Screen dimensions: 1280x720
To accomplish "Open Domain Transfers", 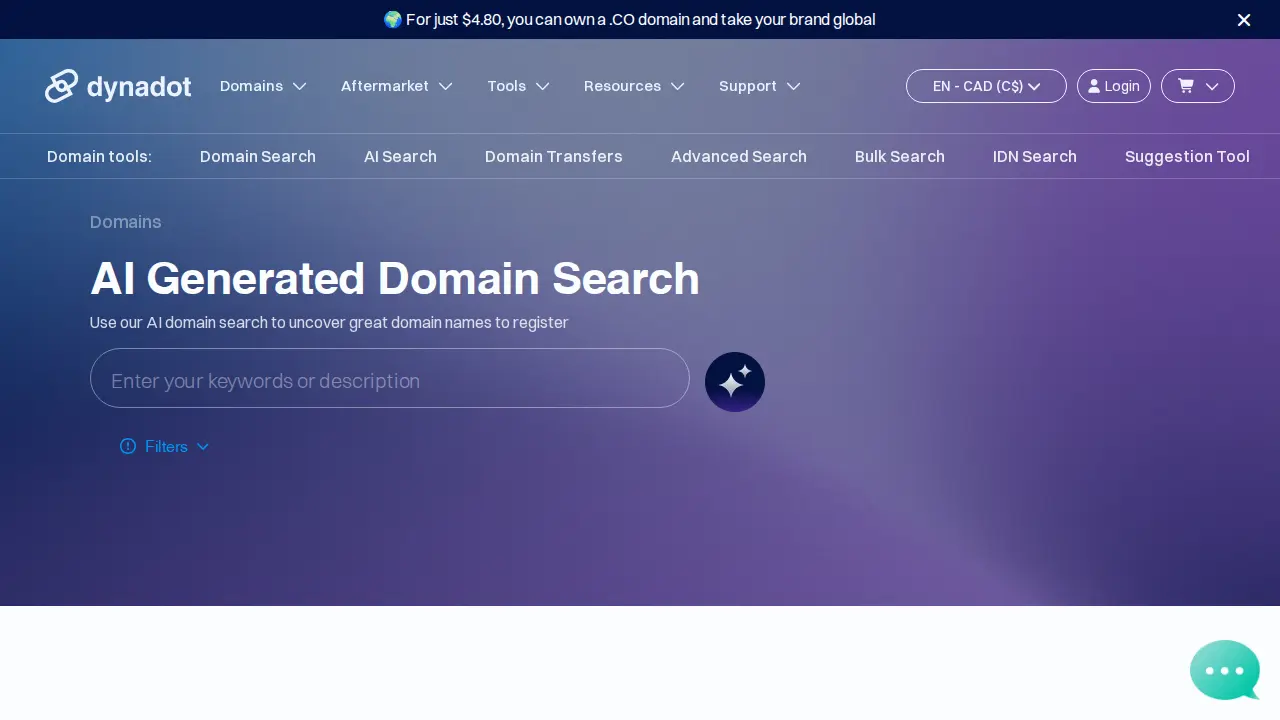I will pos(554,156).
